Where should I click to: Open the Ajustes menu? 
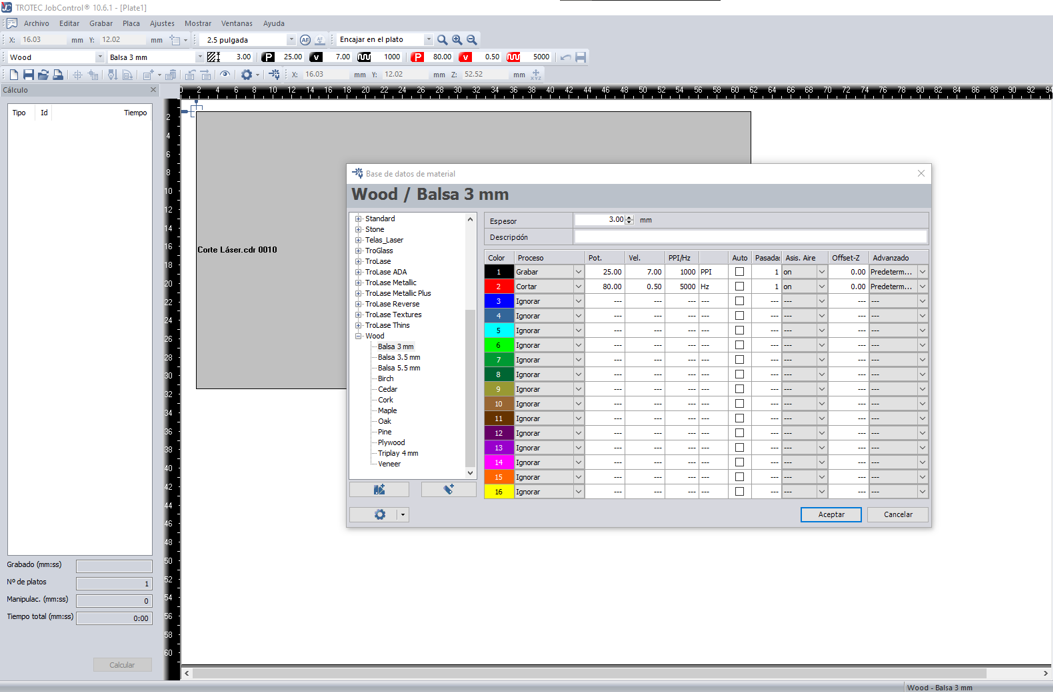click(162, 24)
